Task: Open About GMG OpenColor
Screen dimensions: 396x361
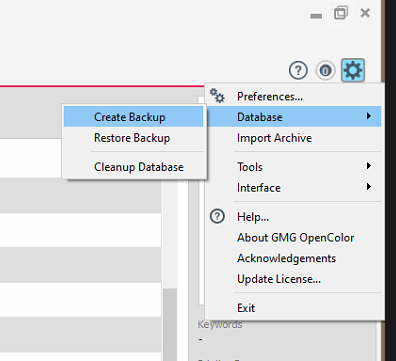Action: [294, 238]
